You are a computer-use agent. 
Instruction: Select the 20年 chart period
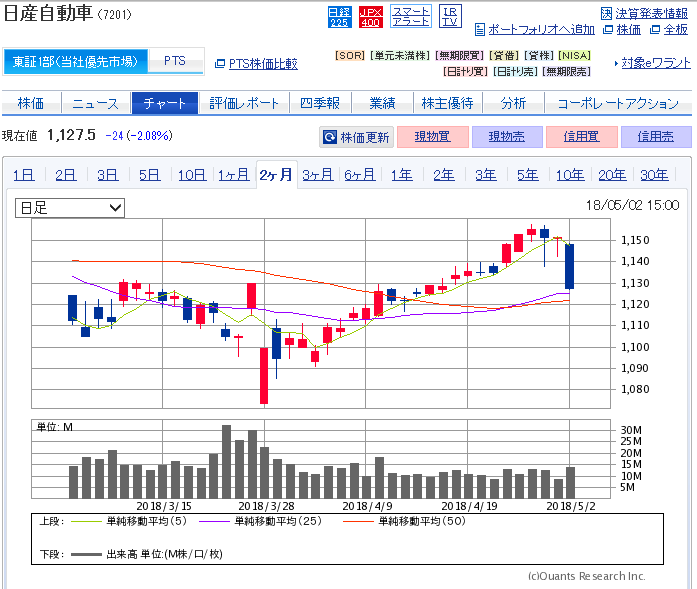(x=612, y=175)
